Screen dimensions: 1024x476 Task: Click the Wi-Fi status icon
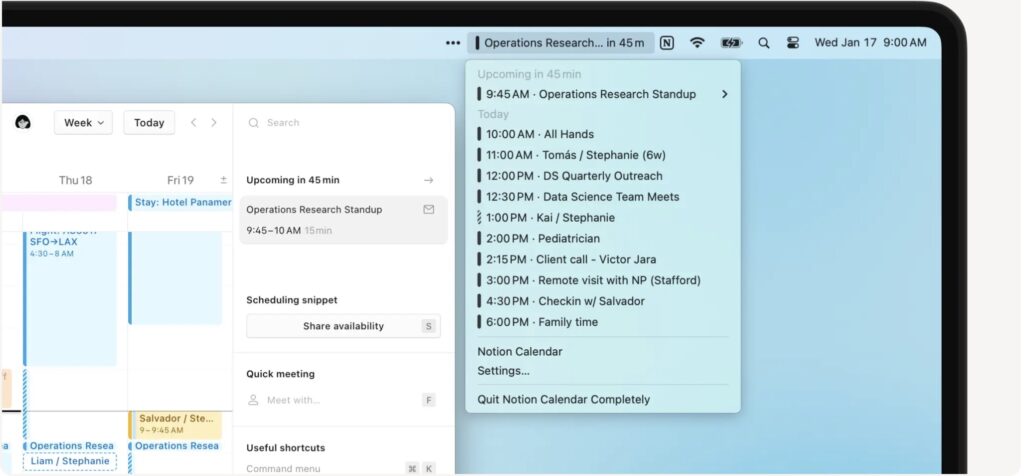697,43
